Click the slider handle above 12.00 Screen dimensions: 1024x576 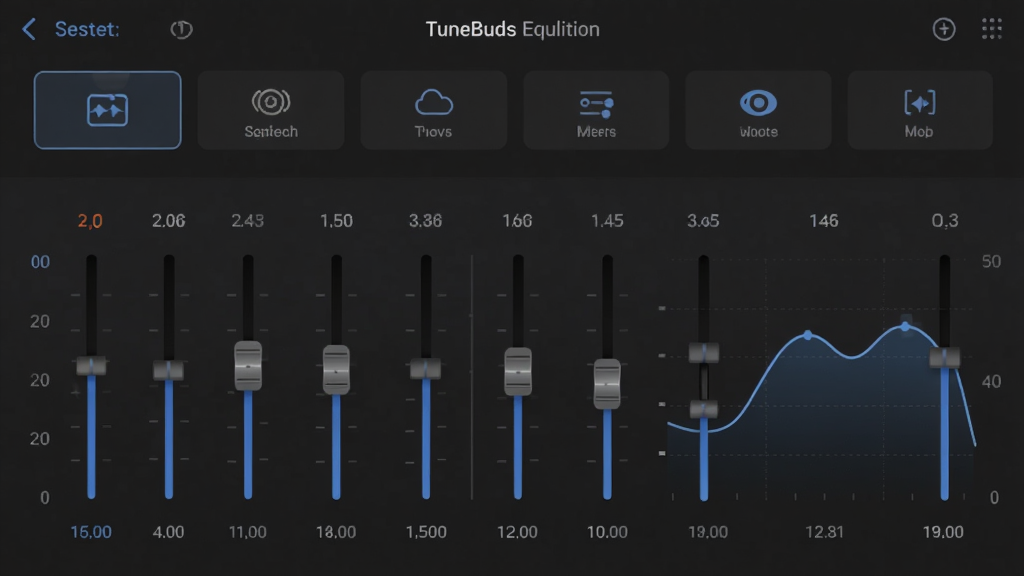coord(518,372)
